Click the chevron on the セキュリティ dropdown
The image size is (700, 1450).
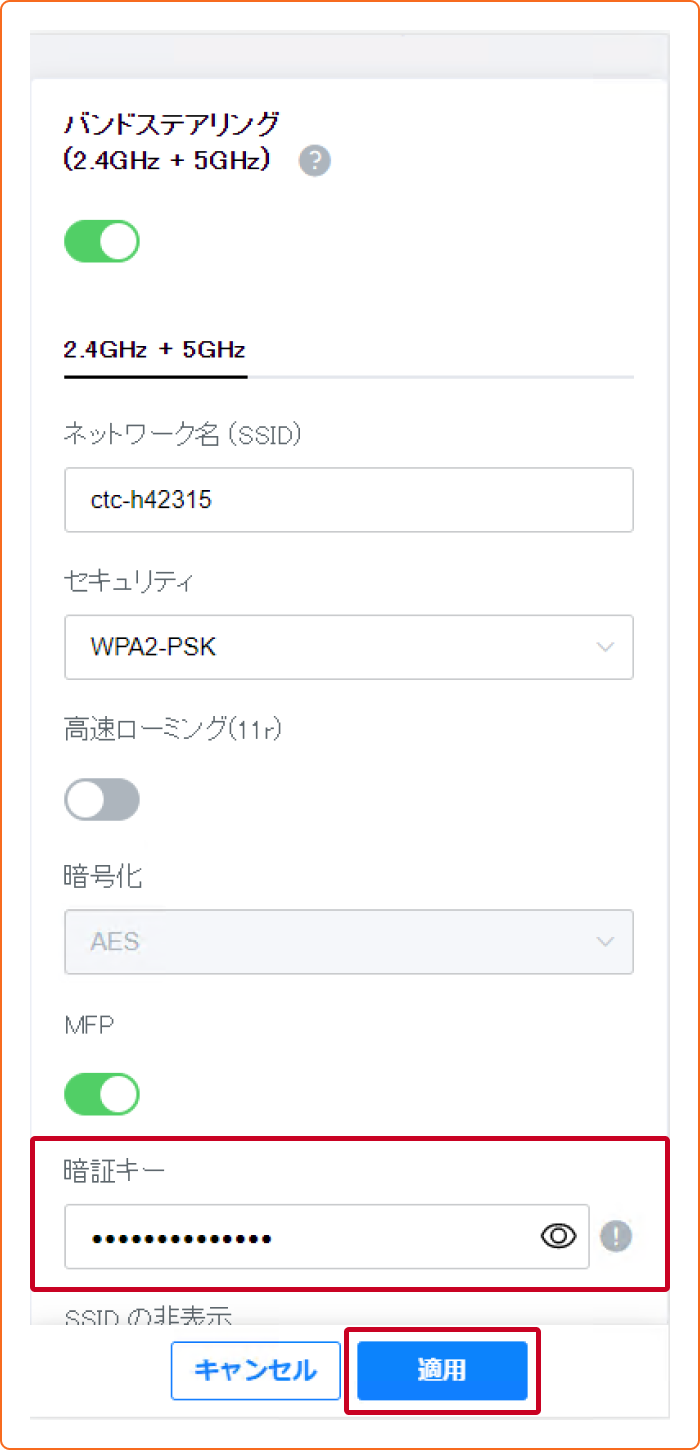pyautogui.click(x=605, y=647)
